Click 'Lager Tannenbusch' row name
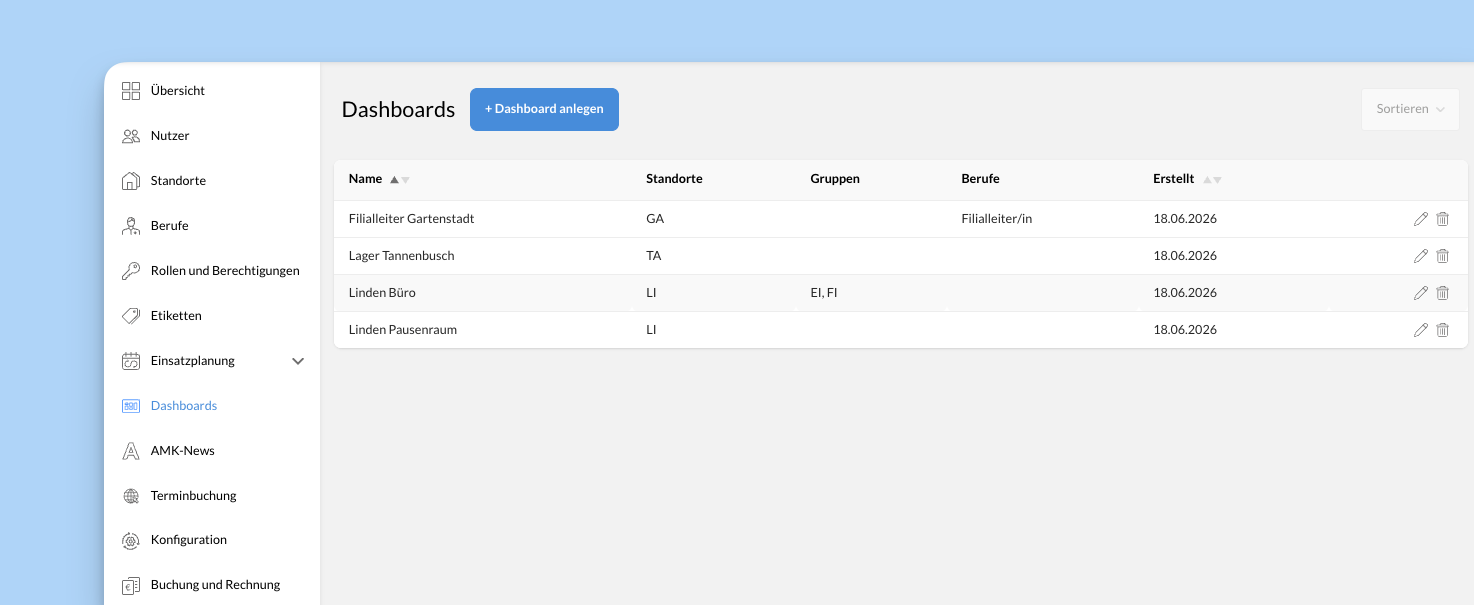This screenshot has height=605, width=1474. click(x=401, y=256)
